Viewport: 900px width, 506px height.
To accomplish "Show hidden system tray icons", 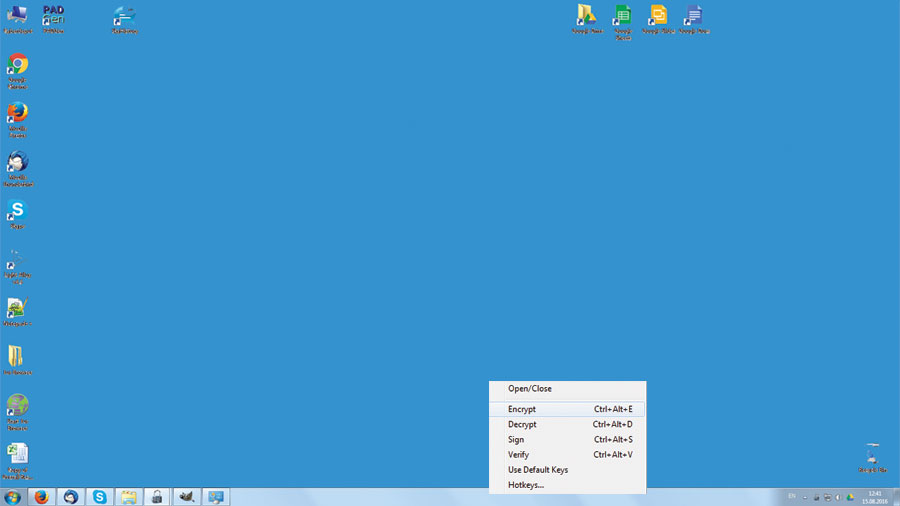I will pos(805,497).
